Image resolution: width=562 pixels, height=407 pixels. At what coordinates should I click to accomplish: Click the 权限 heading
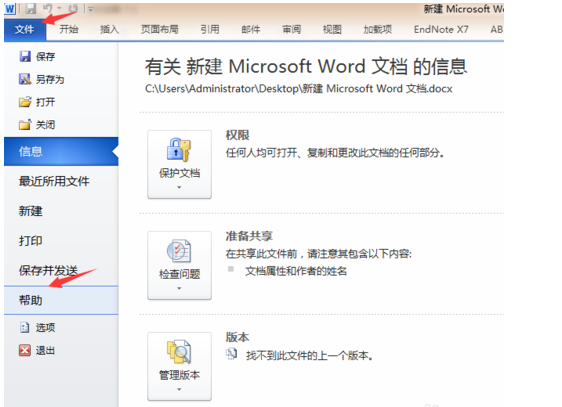(x=237, y=135)
